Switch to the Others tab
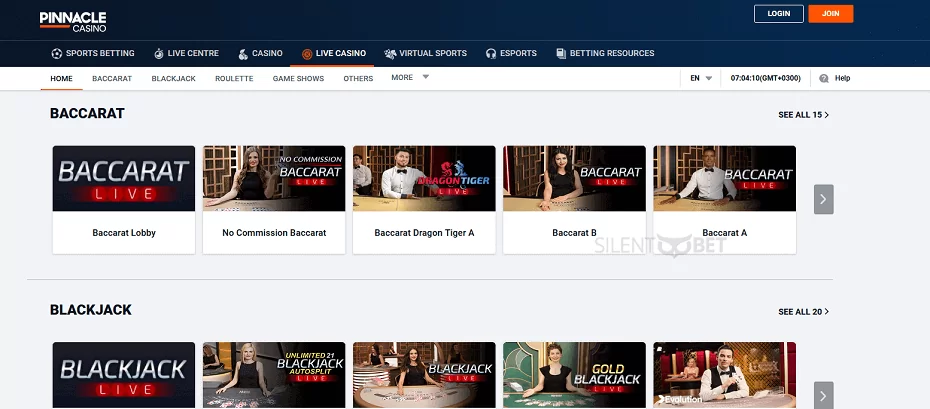 pyautogui.click(x=358, y=78)
